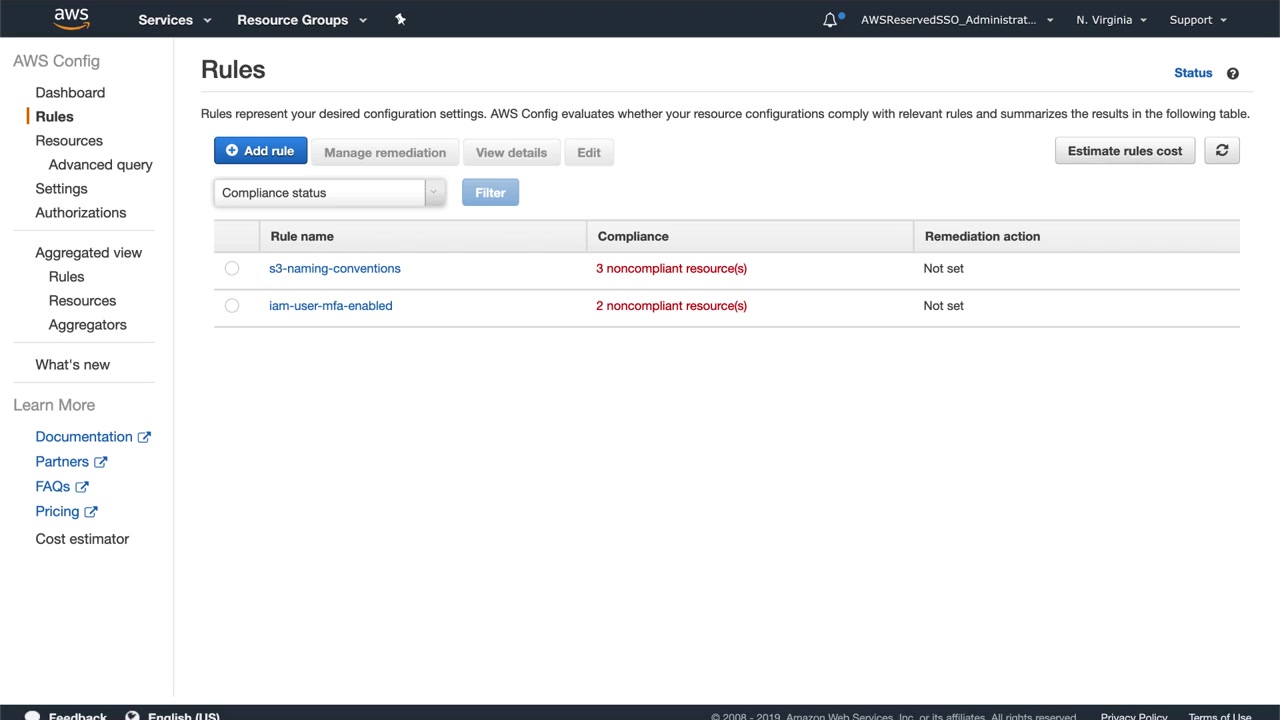The height and width of the screenshot is (720, 1280).
Task: Open the Support dropdown menu
Action: [x=1197, y=20]
